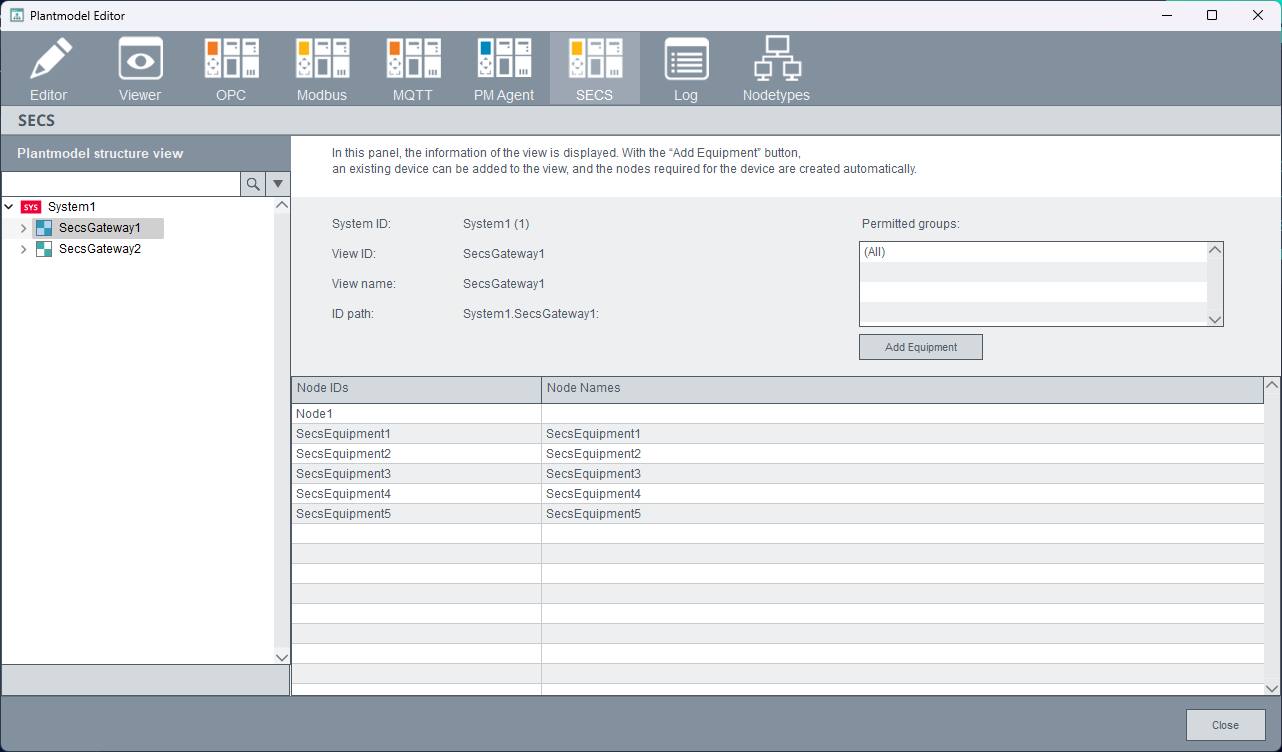This screenshot has height=752, width=1282.
Task: Collapse the System1 tree node
Action: click(x=9, y=207)
